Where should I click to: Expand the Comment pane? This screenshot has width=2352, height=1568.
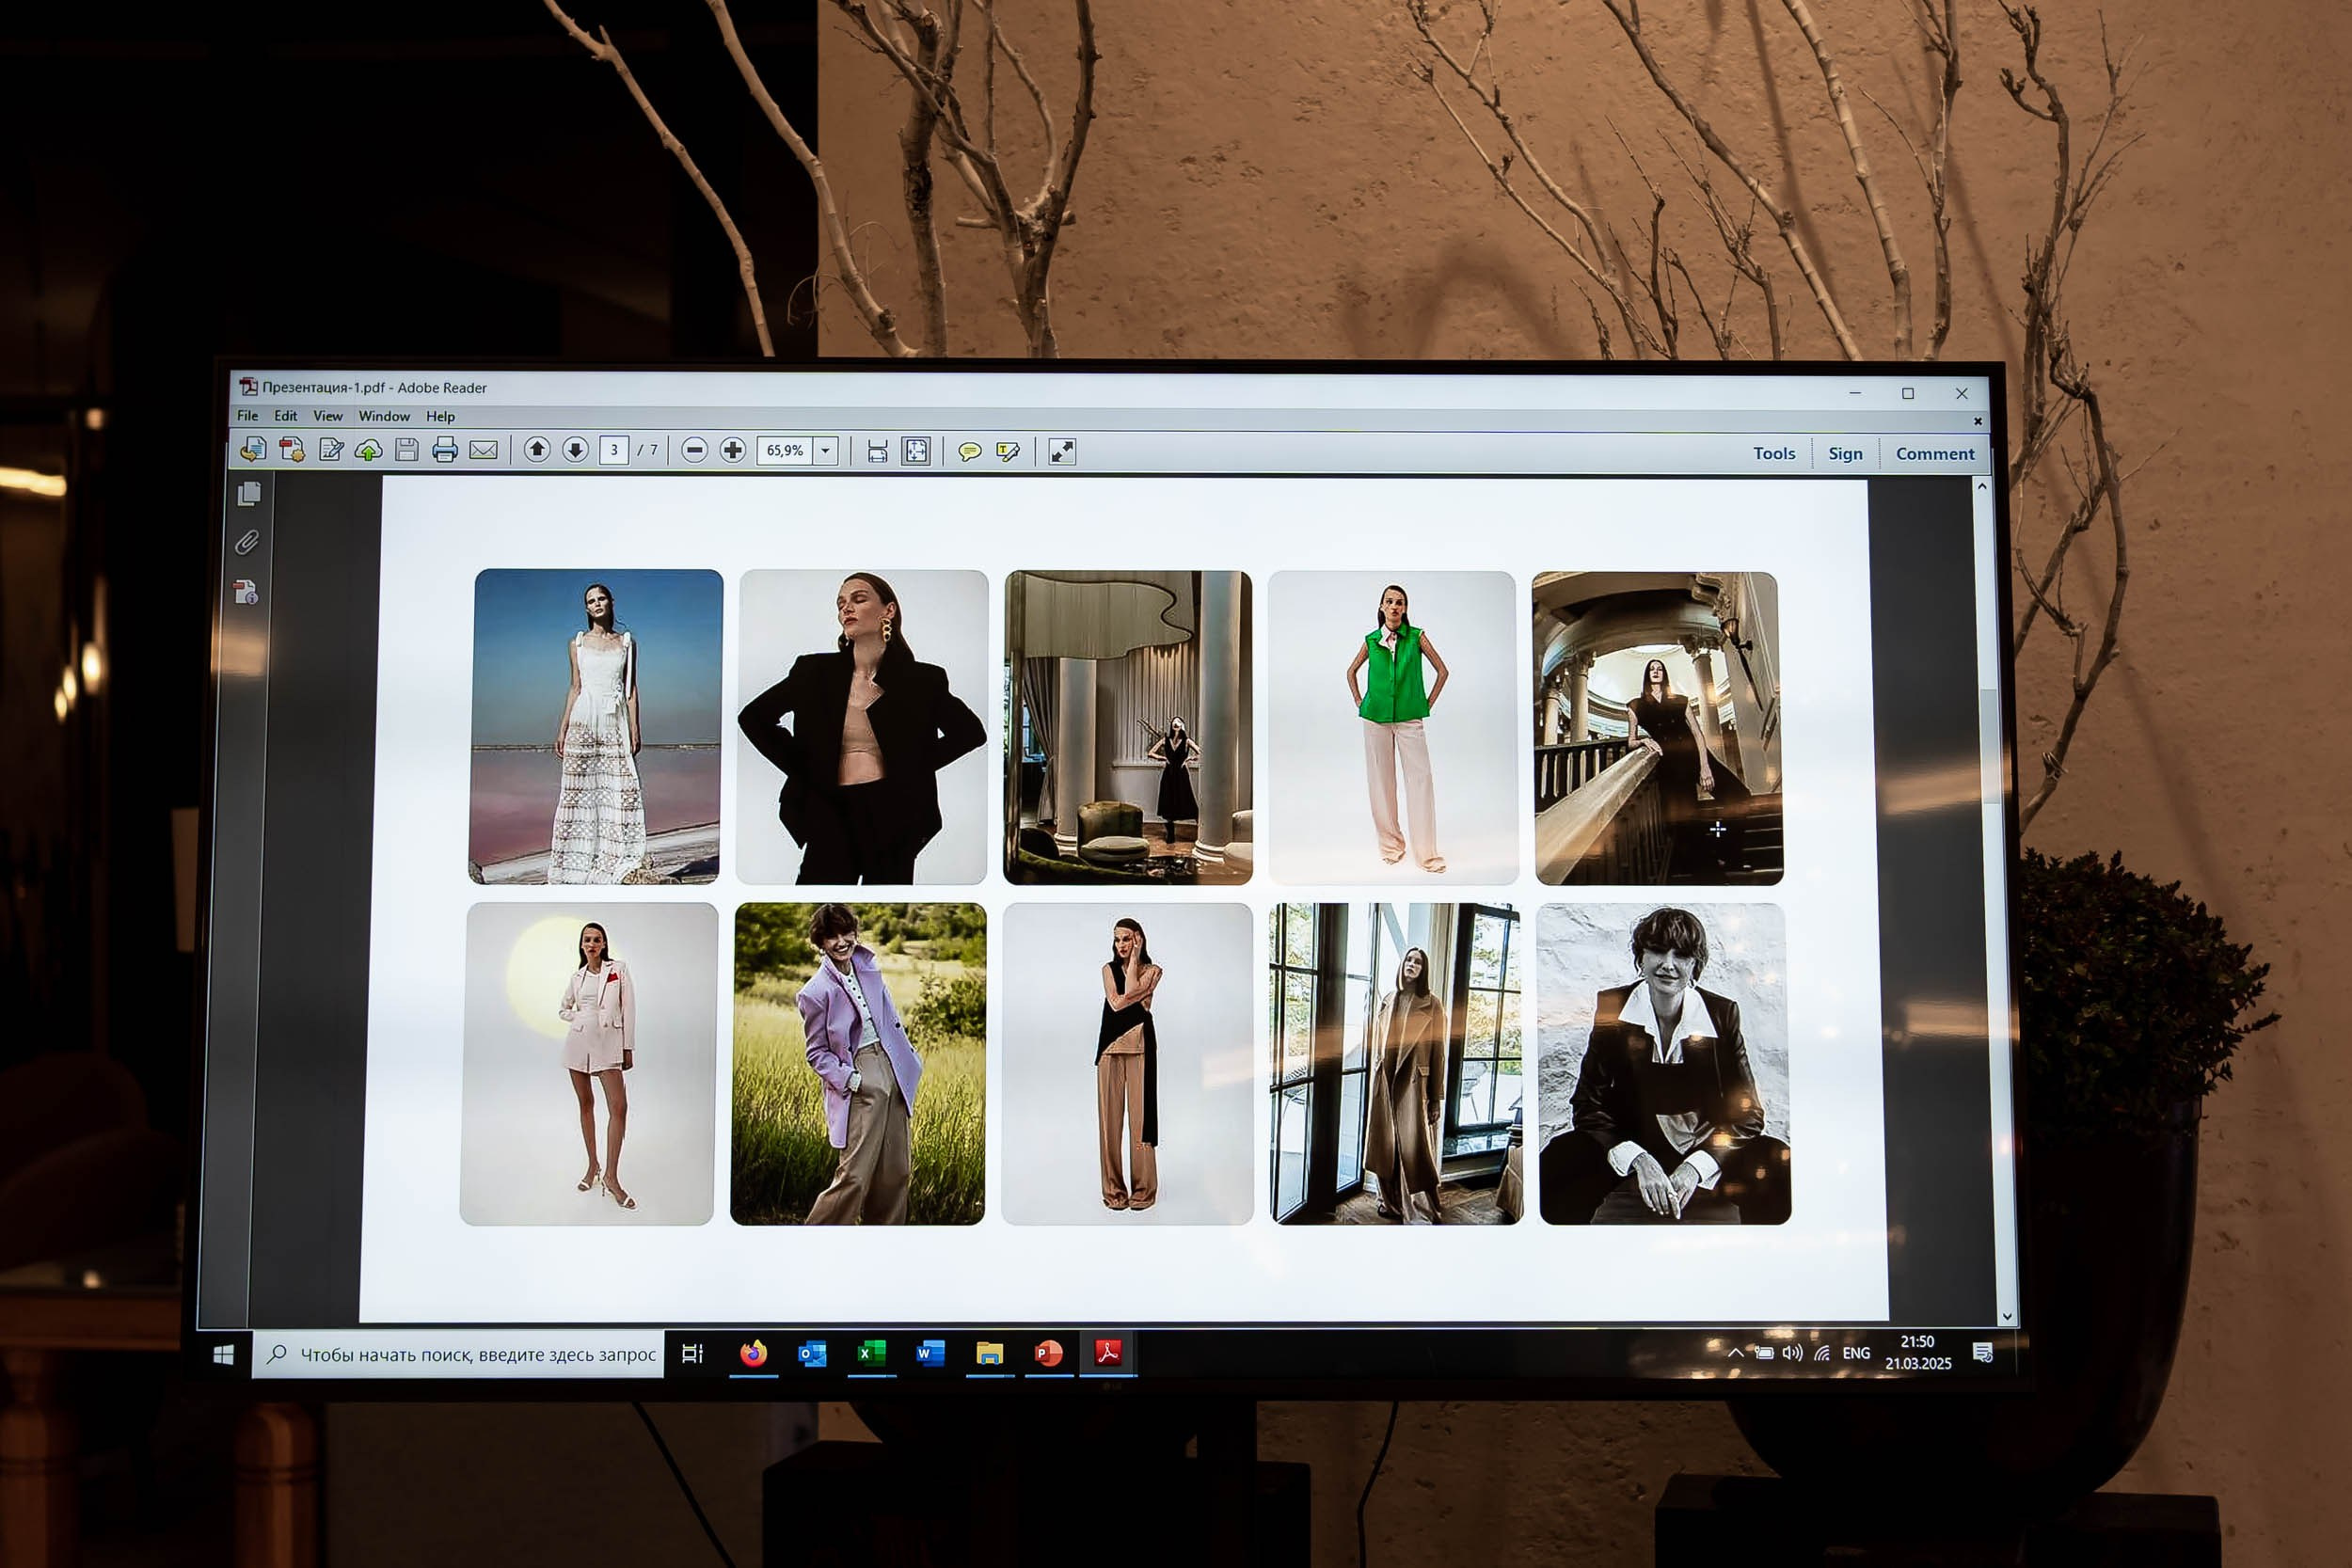(x=1934, y=454)
